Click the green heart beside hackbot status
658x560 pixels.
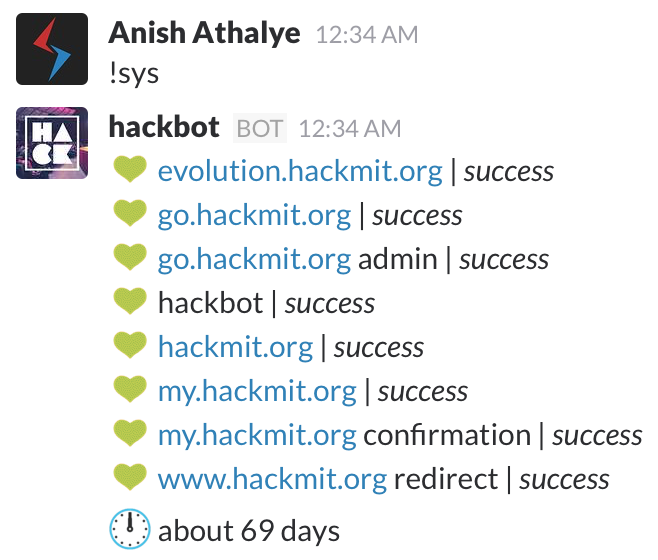point(130,304)
